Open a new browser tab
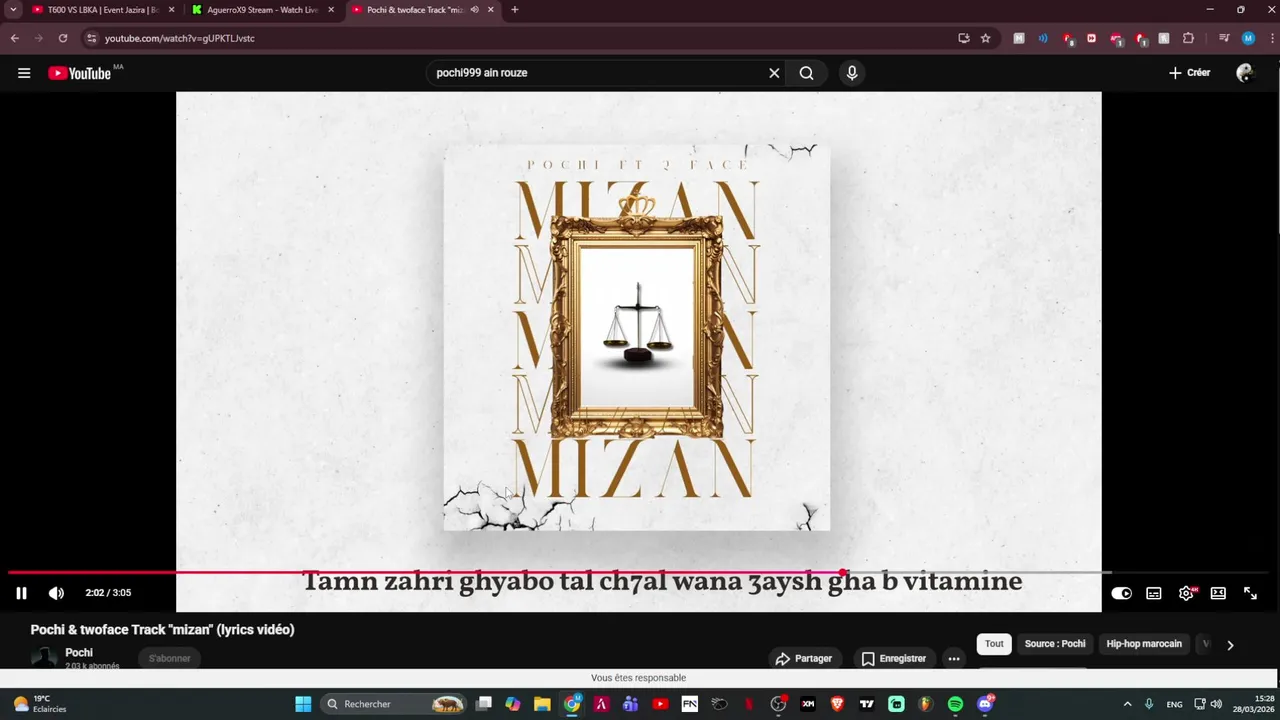 point(515,10)
